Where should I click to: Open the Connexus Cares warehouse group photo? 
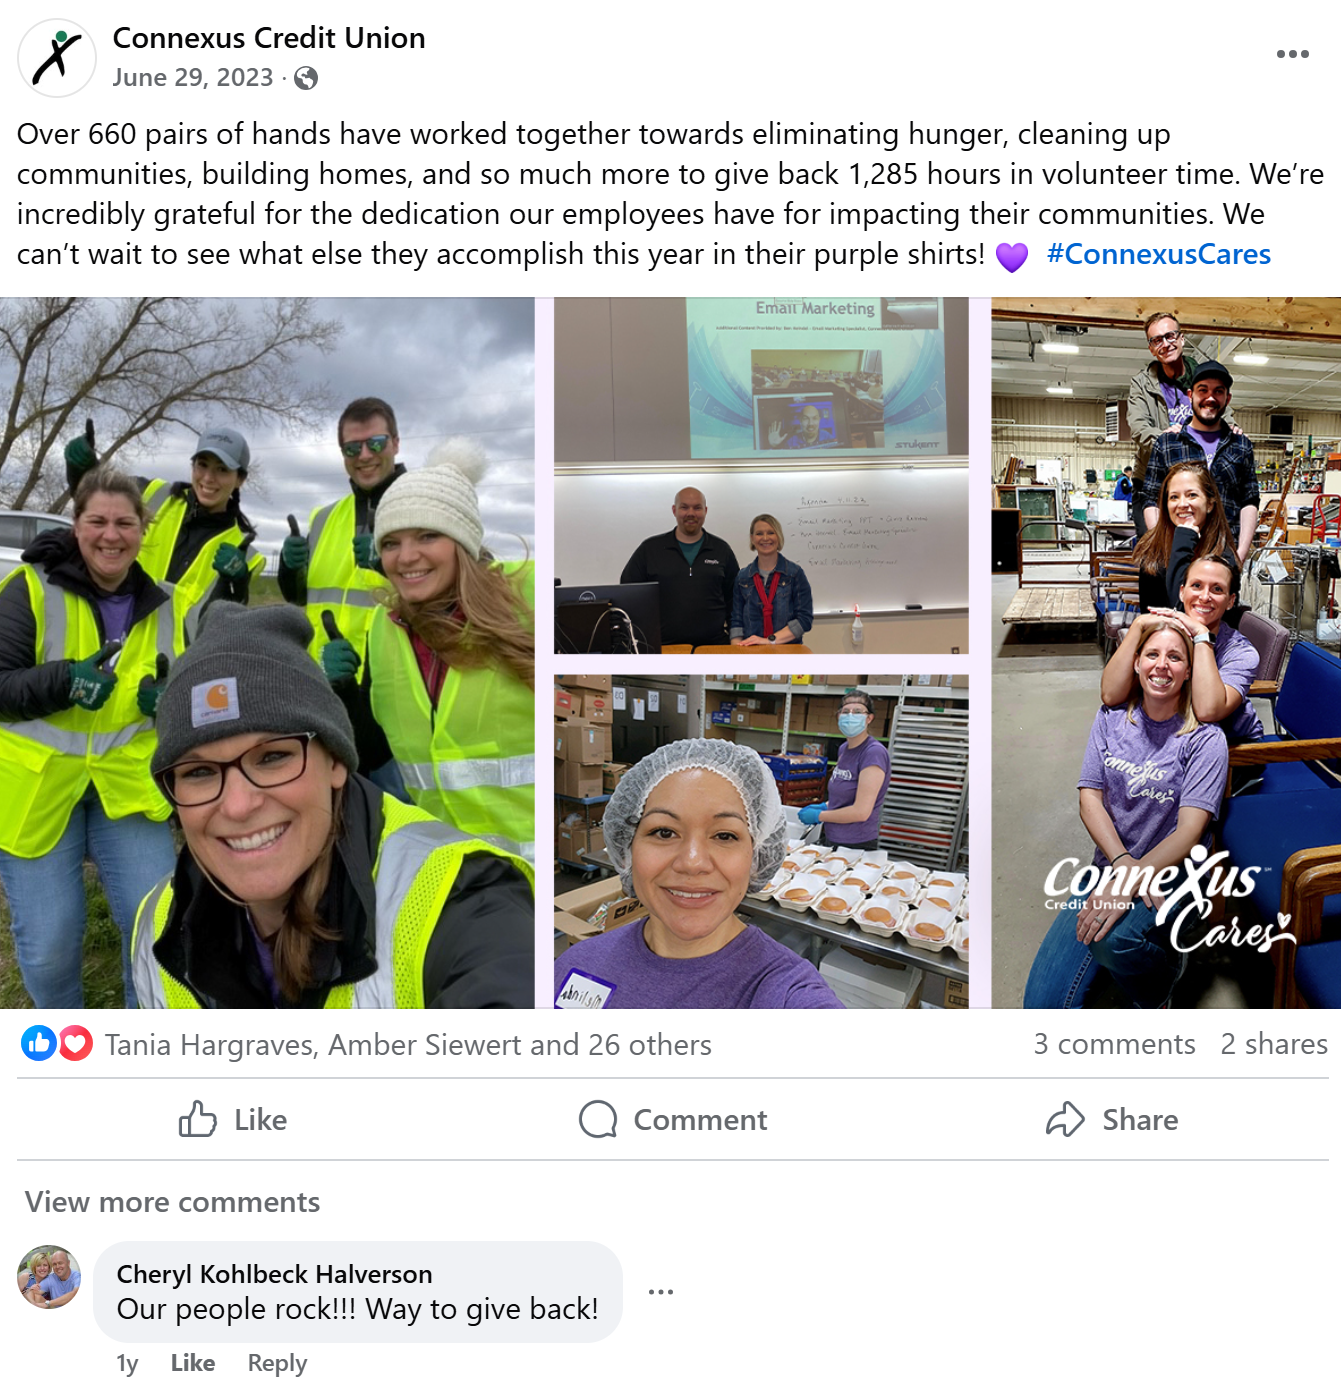coord(1166,653)
